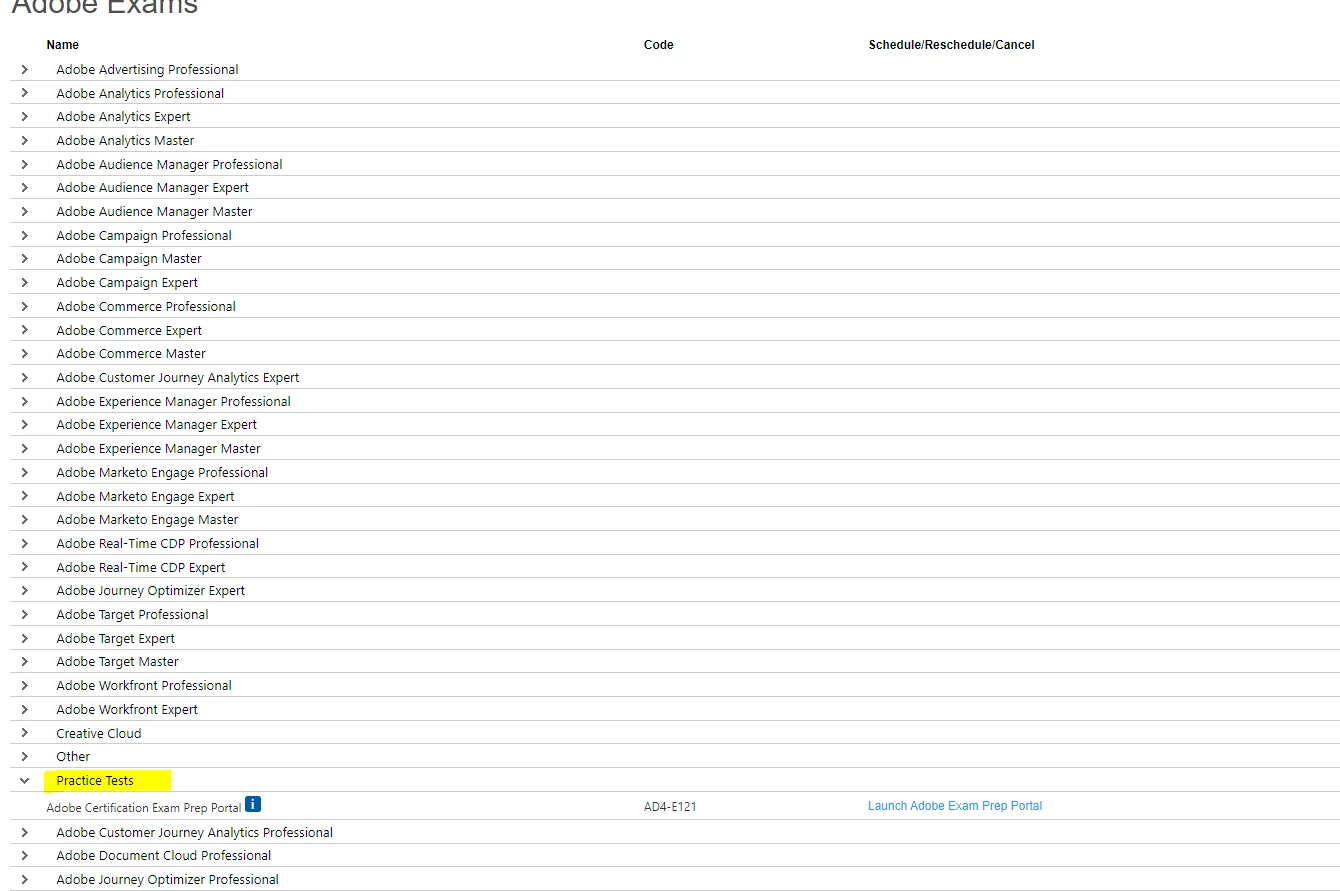Screen dimensions: 1340x891
Task: Select the Adobe Target Master label
Action: (117, 661)
